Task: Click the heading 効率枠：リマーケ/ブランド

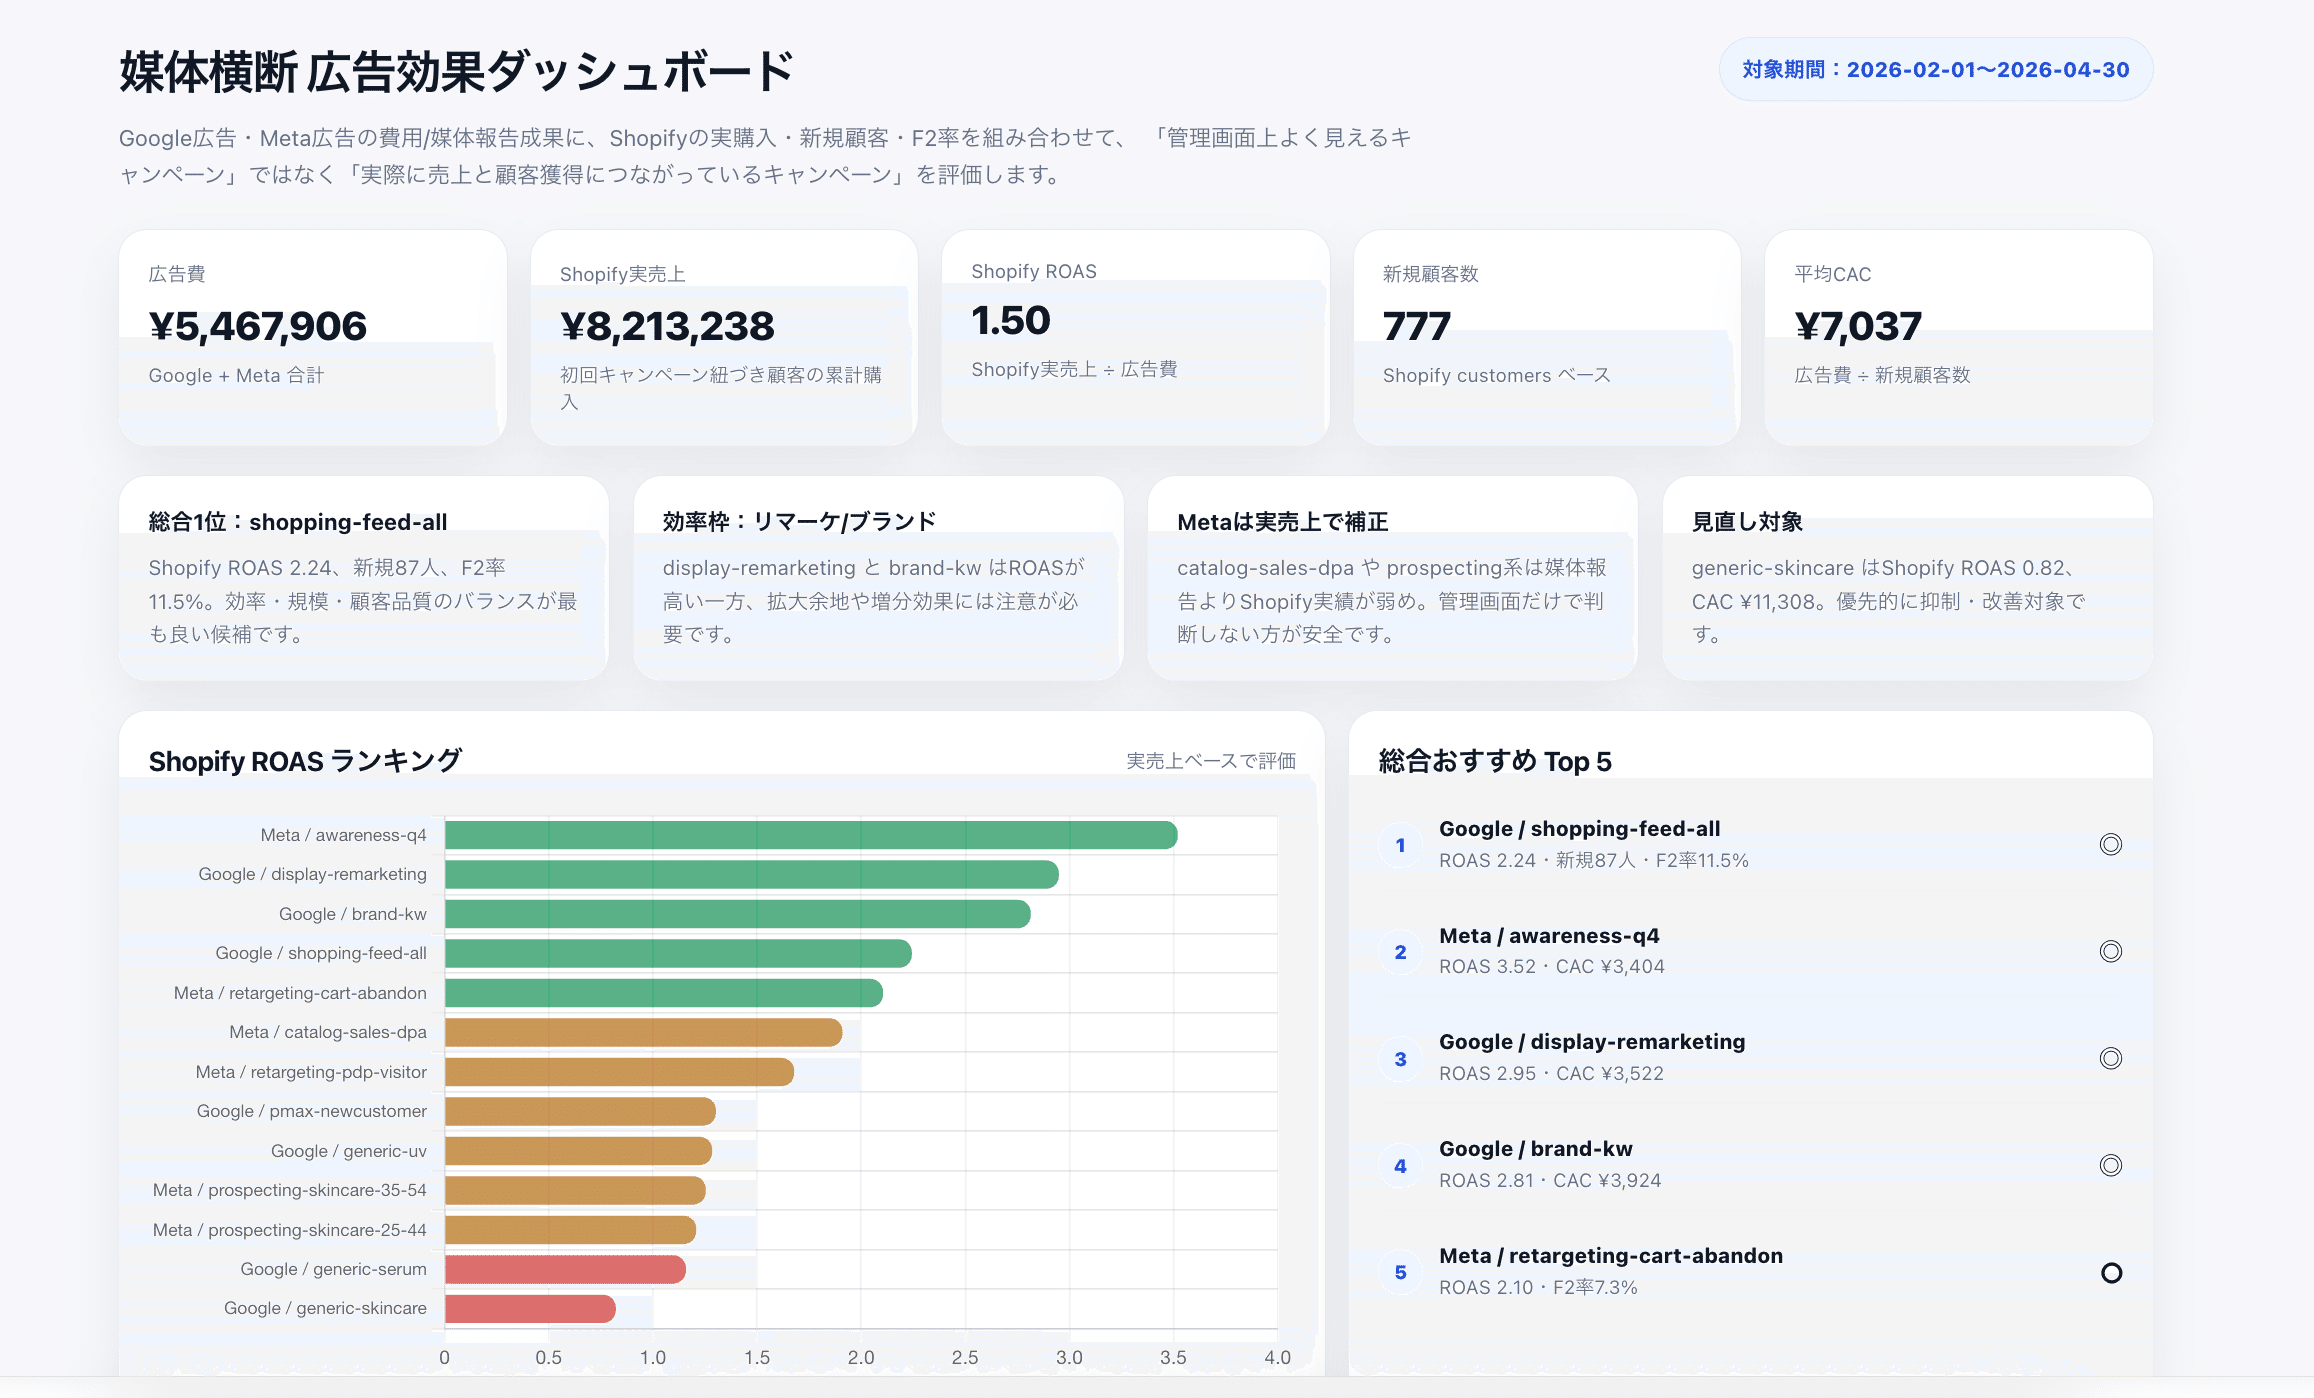Action: (x=800, y=522)
